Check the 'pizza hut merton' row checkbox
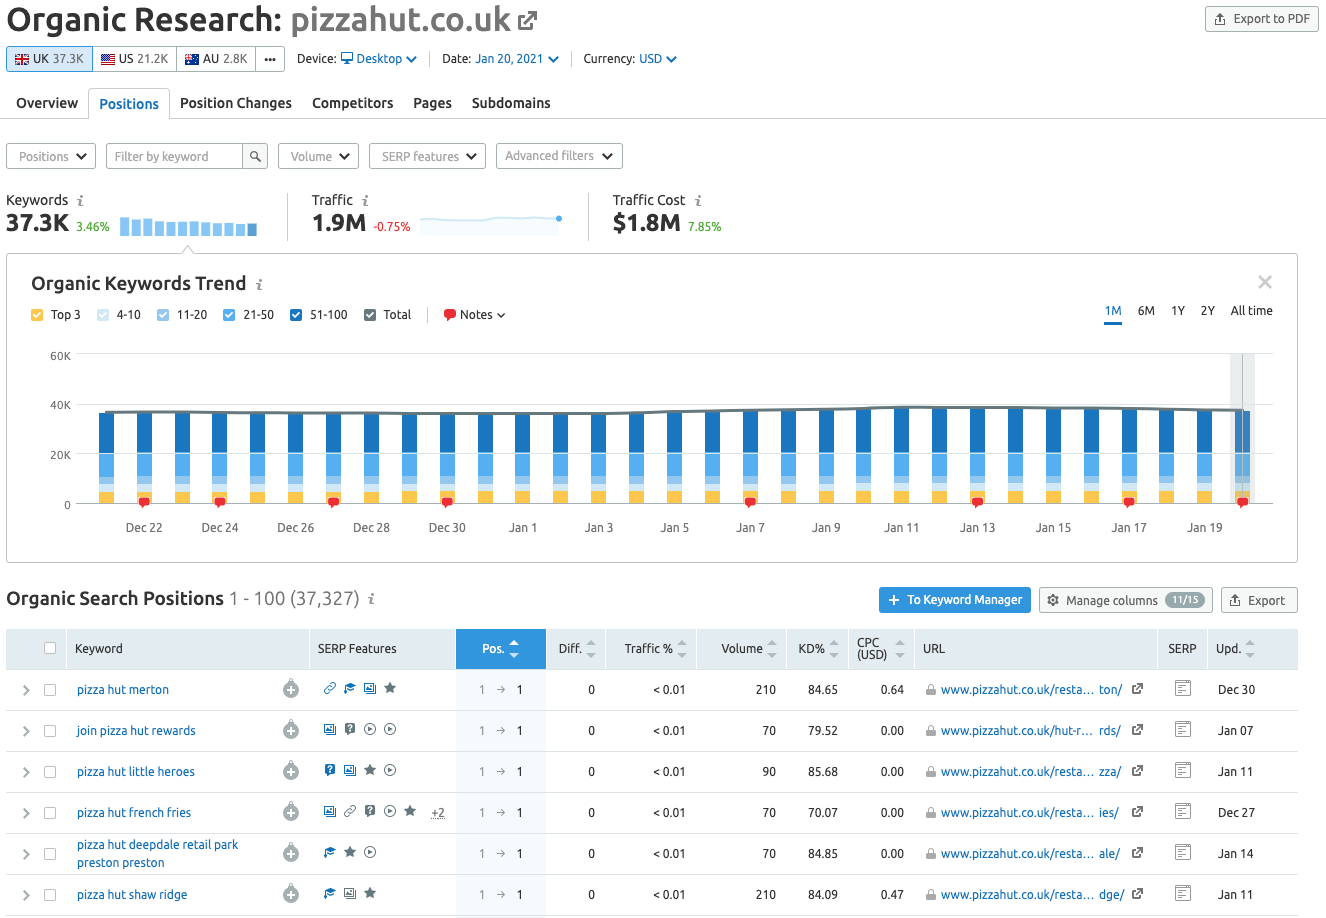This screenshot has width=1326, height=918. tap(50, 690)
